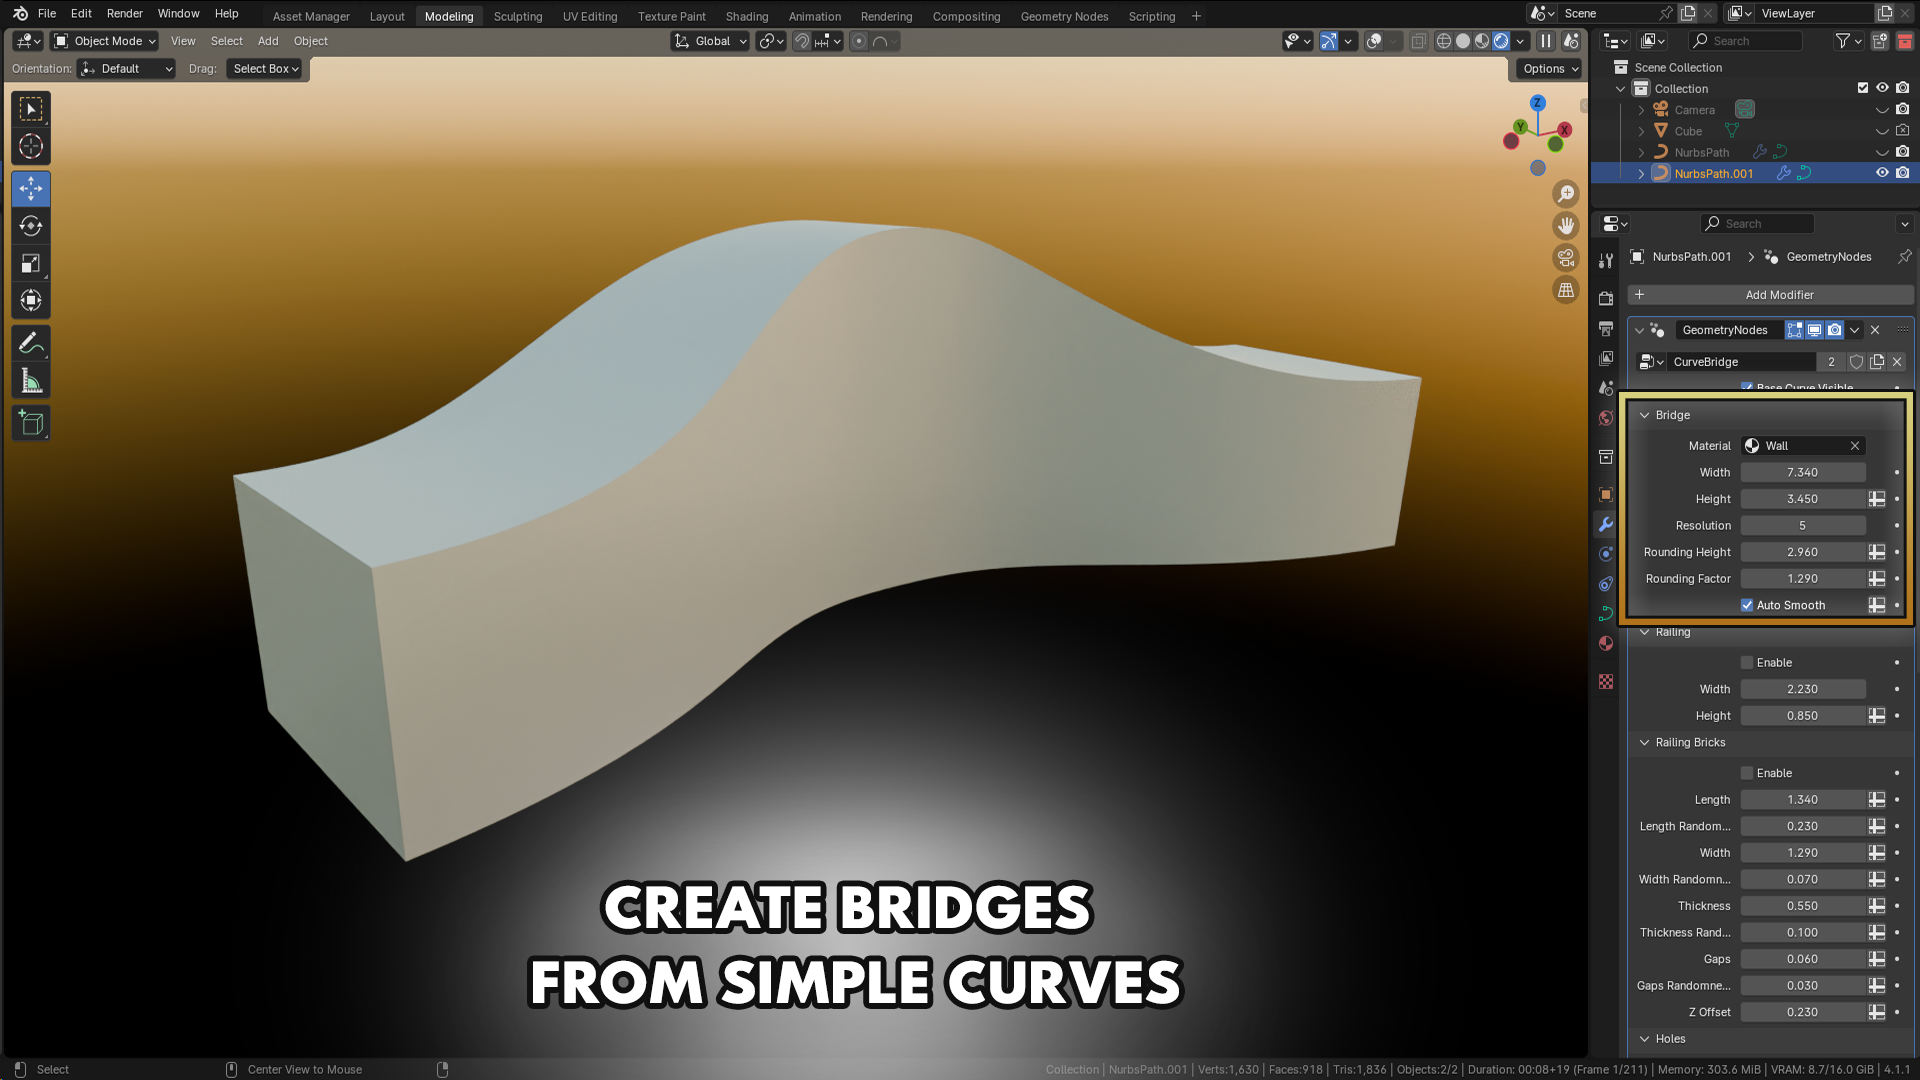This screenshot has height=1080, width=1920.
Task: Select the Cube item in outliner
Action: (x=1688, y=132)
